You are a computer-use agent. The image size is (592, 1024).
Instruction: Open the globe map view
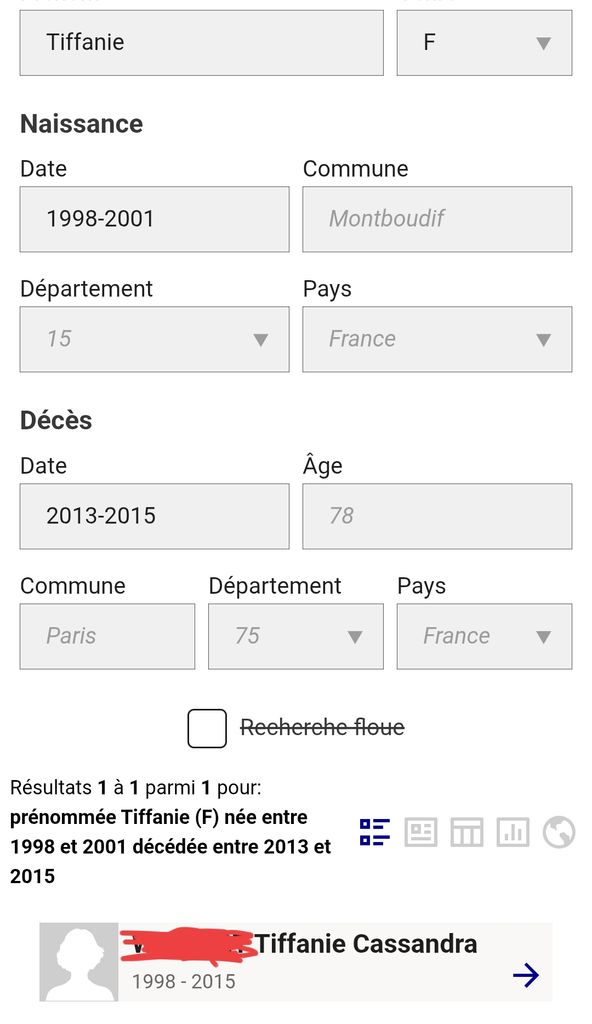tap(559, 832)
